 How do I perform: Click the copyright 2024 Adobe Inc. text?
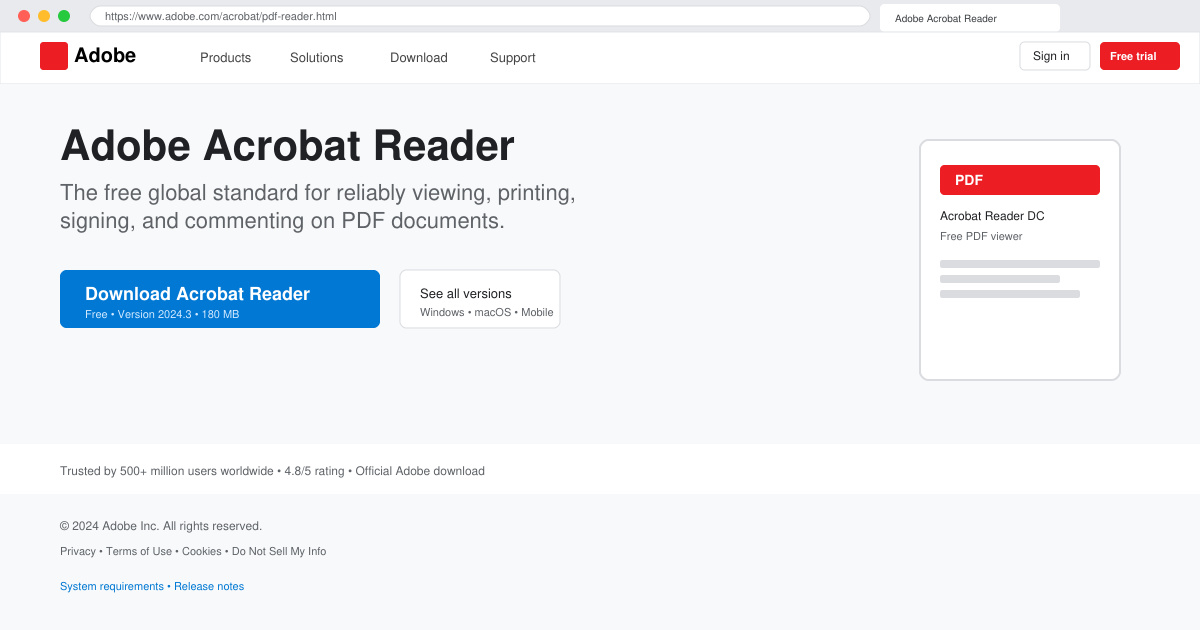[161, 526]
